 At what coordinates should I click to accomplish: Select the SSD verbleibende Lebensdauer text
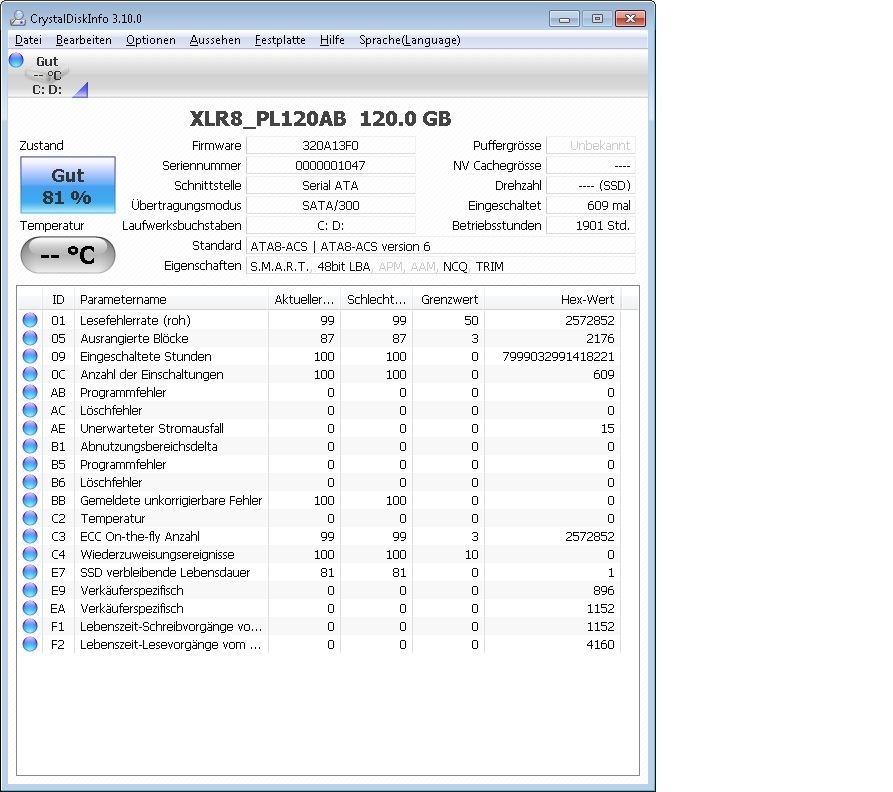point(165,572)
